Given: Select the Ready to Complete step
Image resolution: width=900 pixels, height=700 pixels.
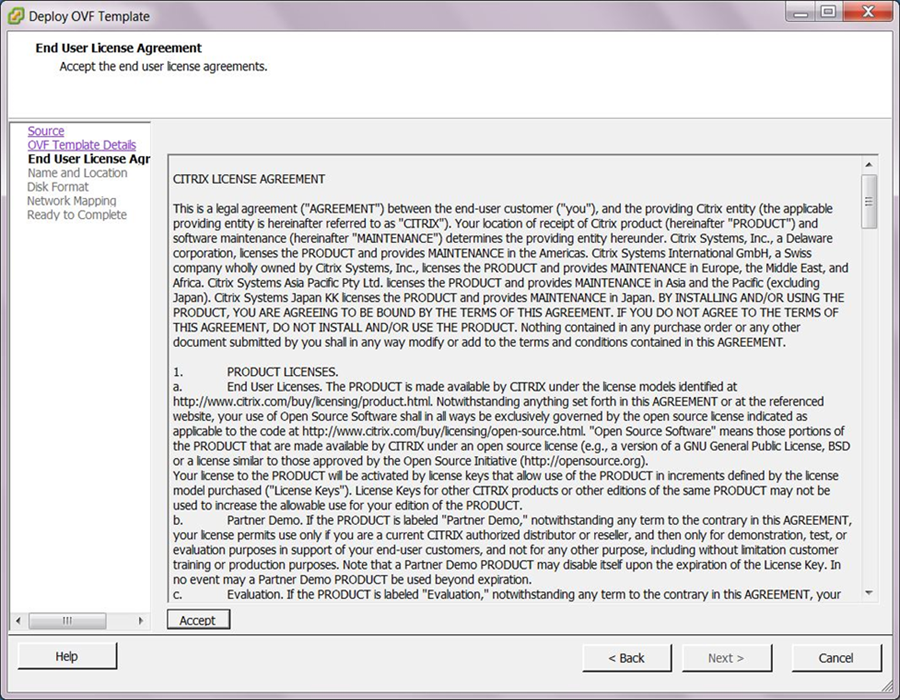Looking at the screenshot, I should (77, 215).
